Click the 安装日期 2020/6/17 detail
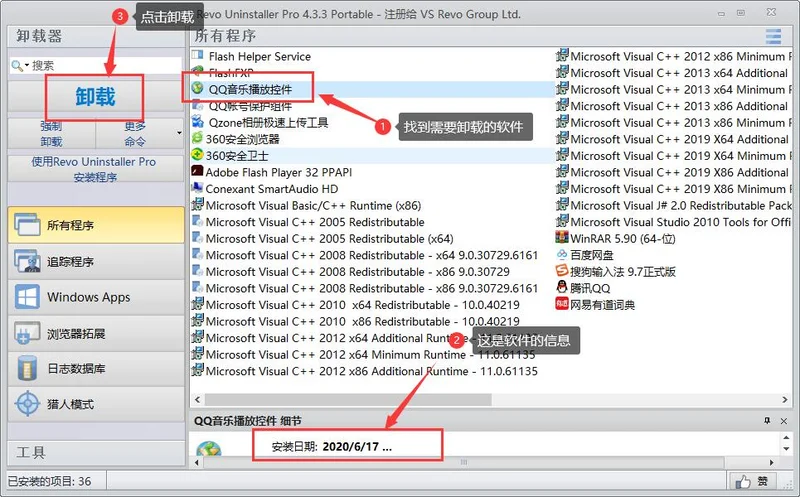 pos(332,446)
